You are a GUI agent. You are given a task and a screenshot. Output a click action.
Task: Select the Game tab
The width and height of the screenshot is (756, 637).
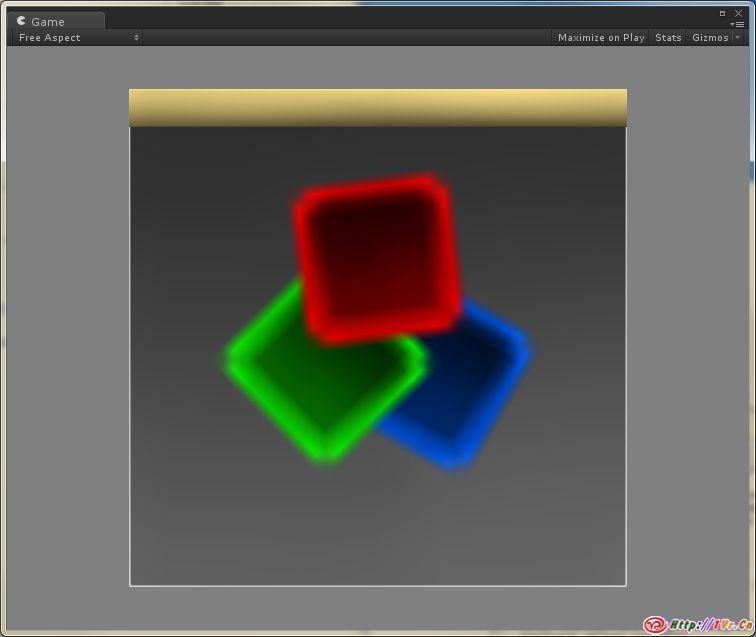coord(47,21)
